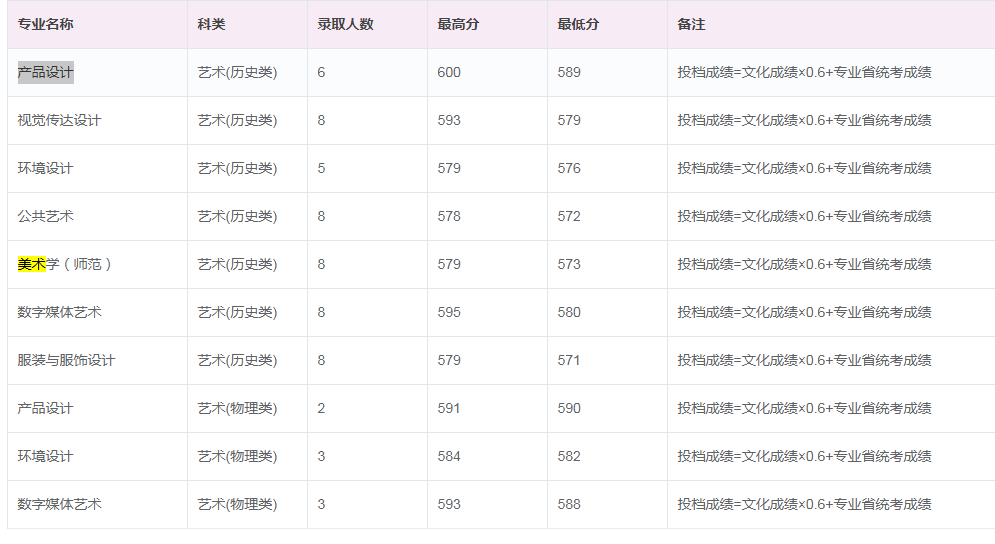Screen dimensions: 995x544
Task: Click lowest score 573
Action: 569,264
